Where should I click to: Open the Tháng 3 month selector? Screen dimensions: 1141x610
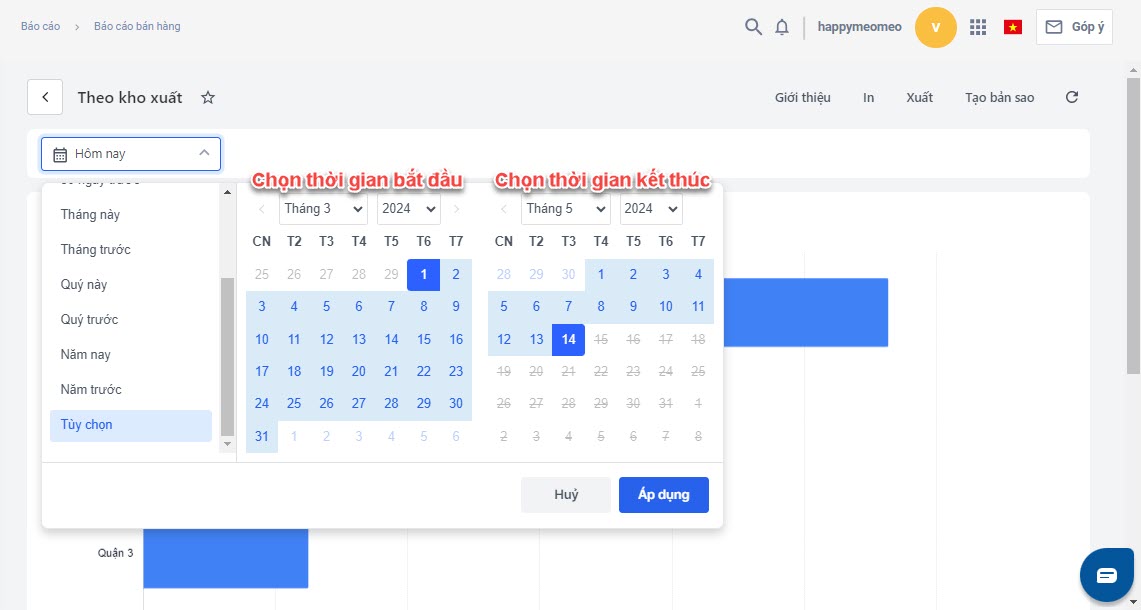coord(323,209)
